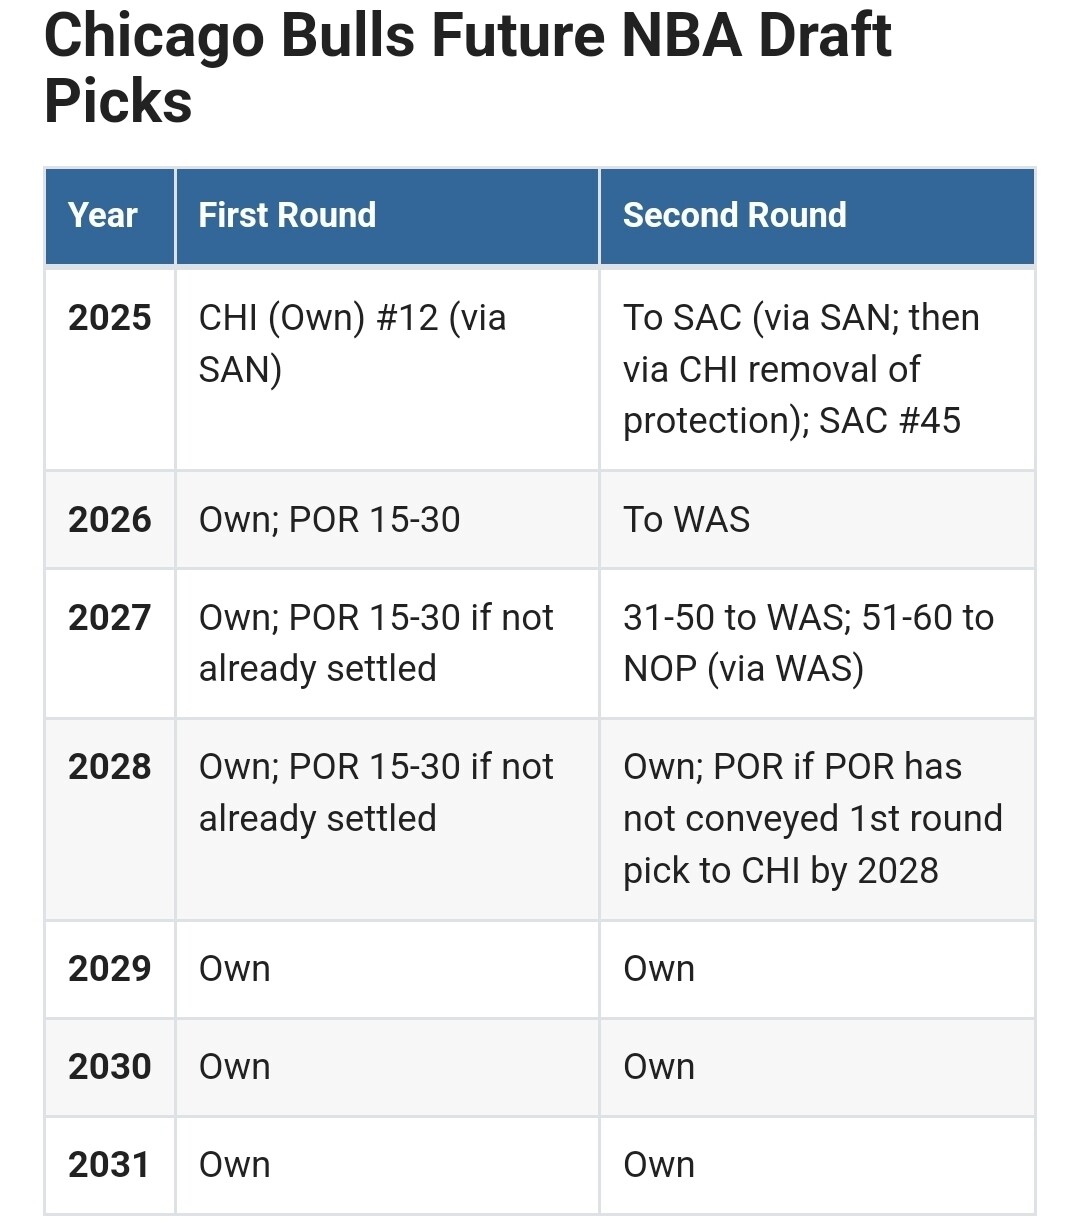The image size is (1080, 1223).
Task: Select the 2028 first-round POR 15-30 cell
Action: 376,792
